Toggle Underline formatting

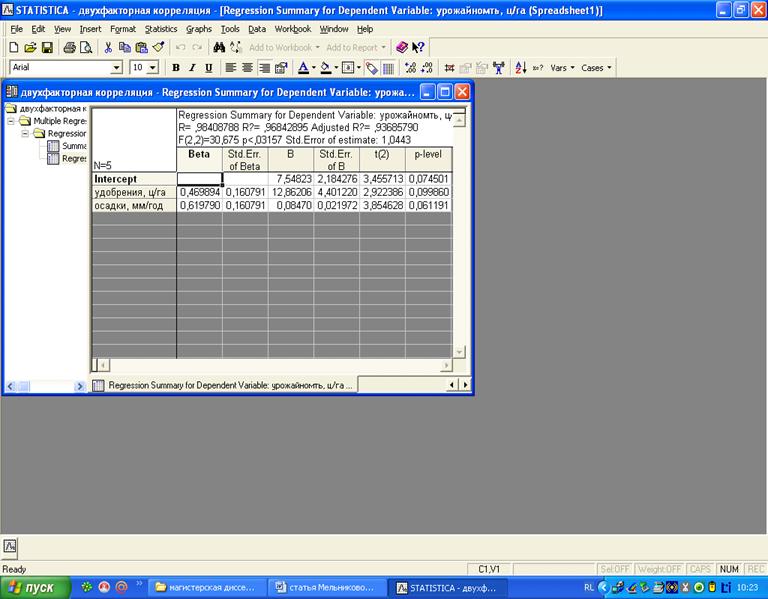208,68
